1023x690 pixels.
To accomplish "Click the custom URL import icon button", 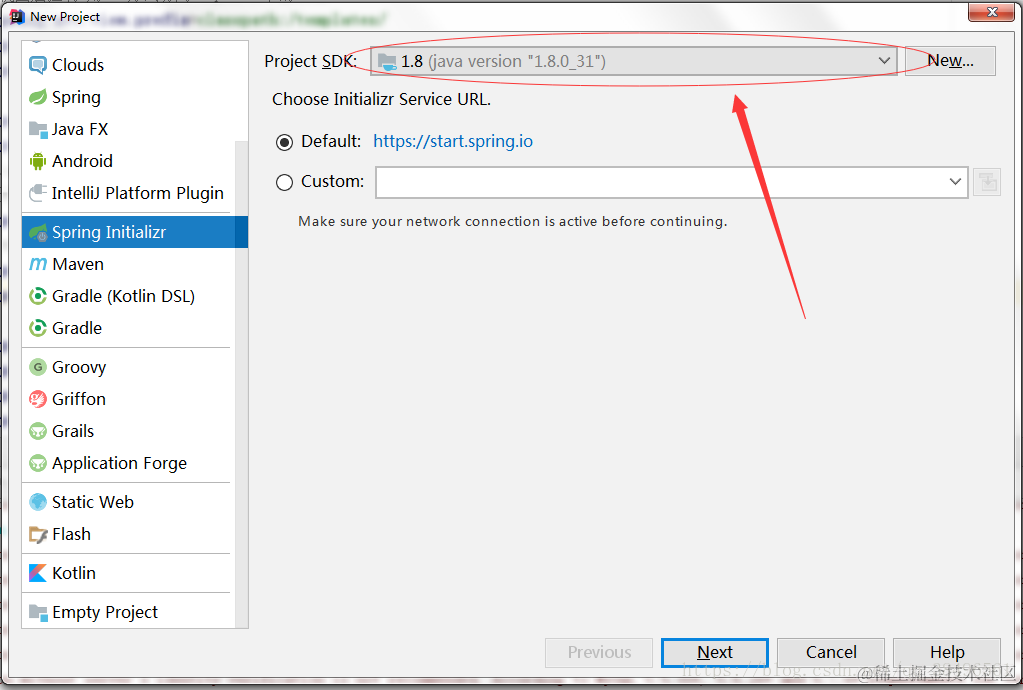I will click(x=986, y=182).
